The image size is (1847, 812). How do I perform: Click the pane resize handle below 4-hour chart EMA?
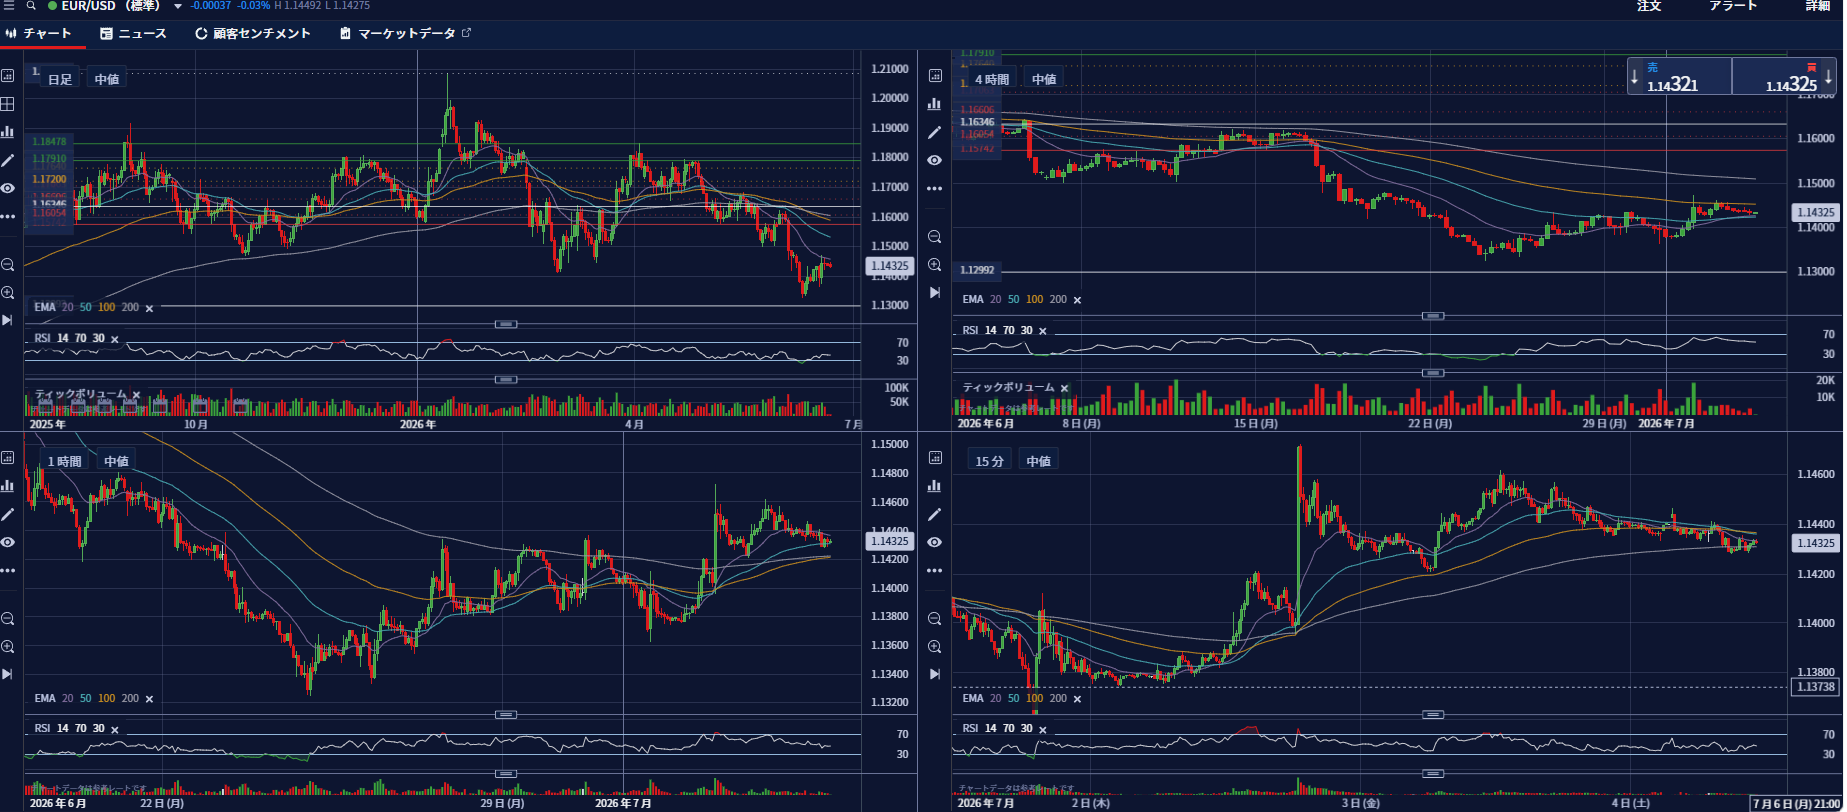coord(1434,316)
